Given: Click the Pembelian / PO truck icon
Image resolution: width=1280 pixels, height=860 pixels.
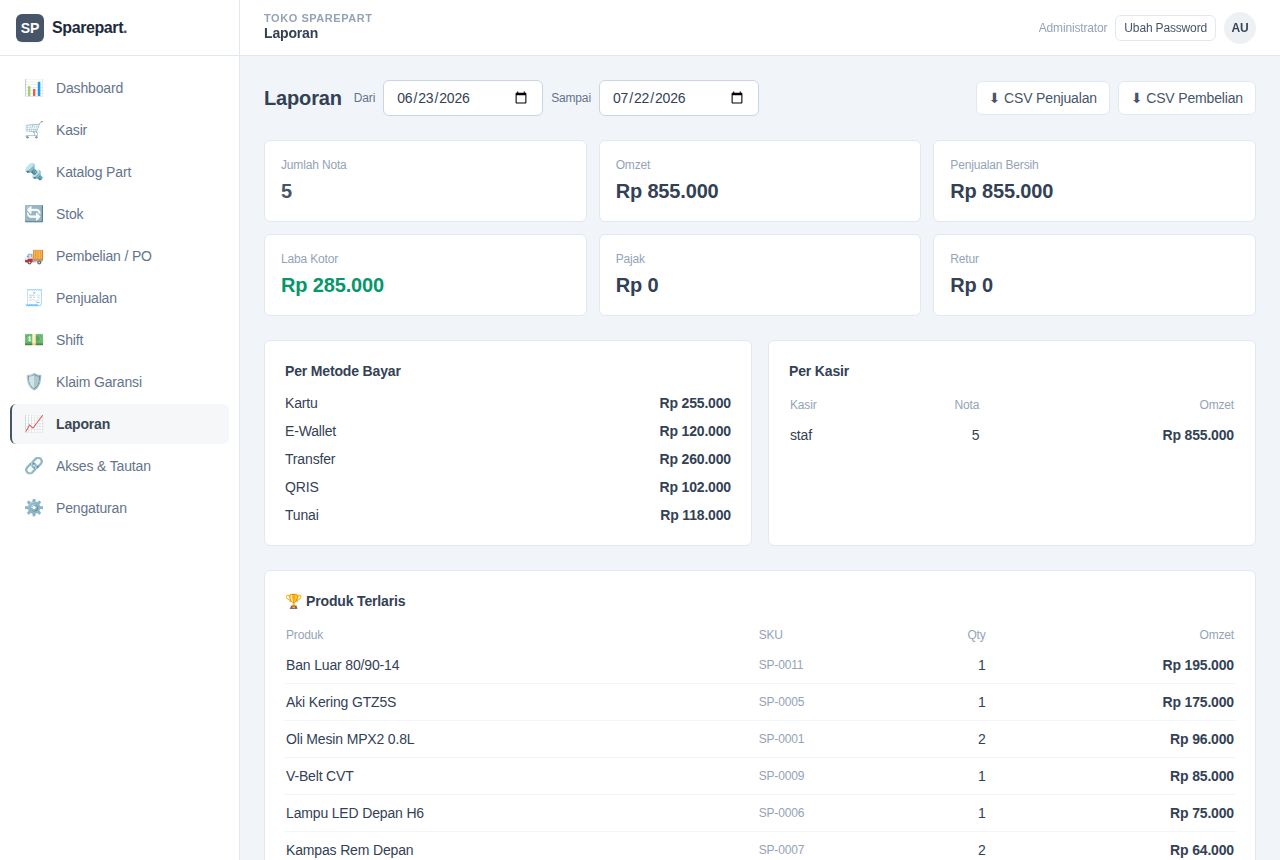Looking at the screenshot, I should click(34, 256).
